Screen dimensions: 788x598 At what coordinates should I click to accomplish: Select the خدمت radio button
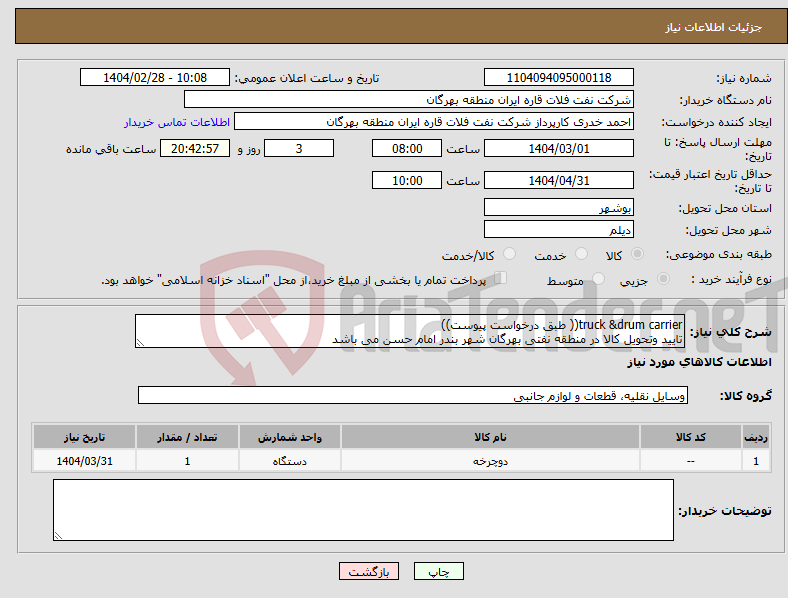tap(581, 254)
